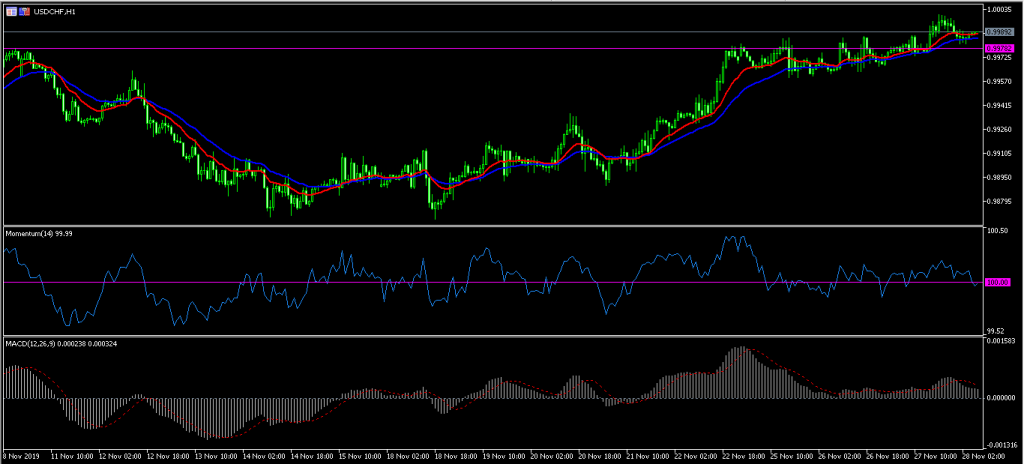Click the 0.99415 price axis label
Screen dimensions: 1024x464
(999, 106)
